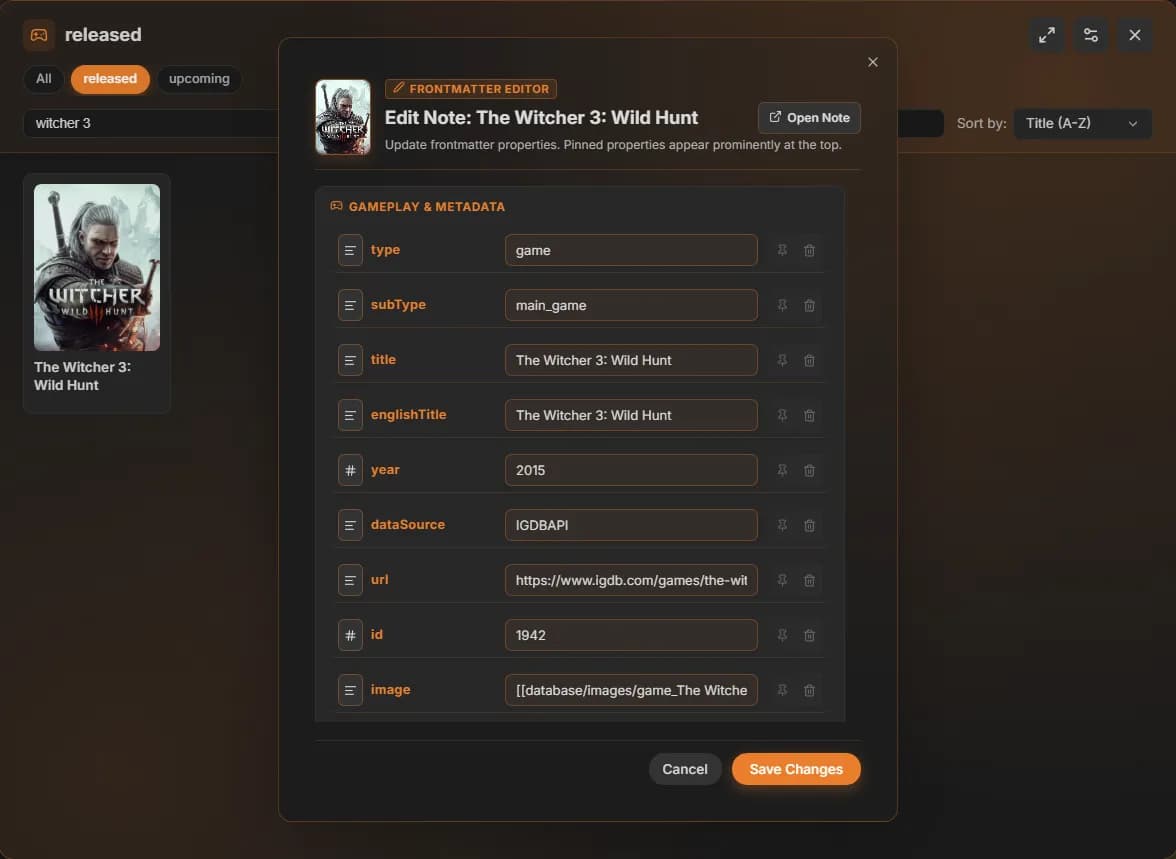Click the Witcher cover thumbnail in dialog header

tap(343, 117)
